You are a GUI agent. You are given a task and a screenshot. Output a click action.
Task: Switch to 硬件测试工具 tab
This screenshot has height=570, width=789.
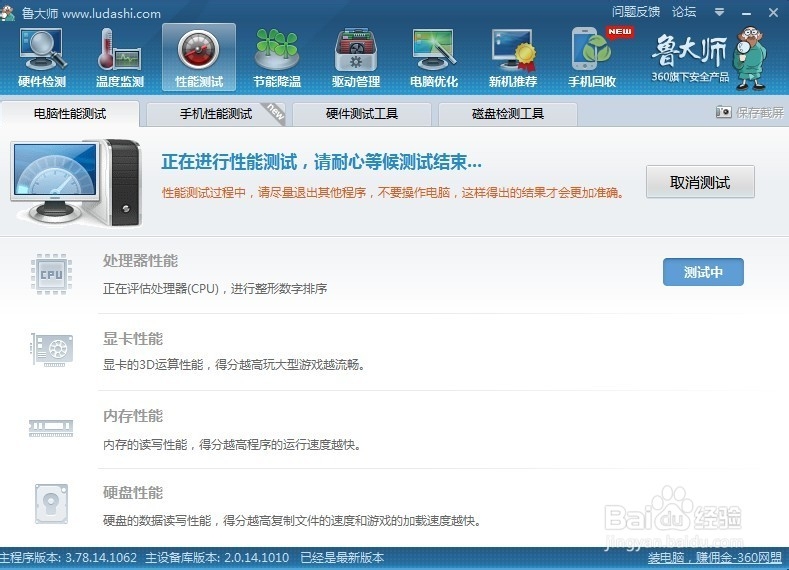362,114
